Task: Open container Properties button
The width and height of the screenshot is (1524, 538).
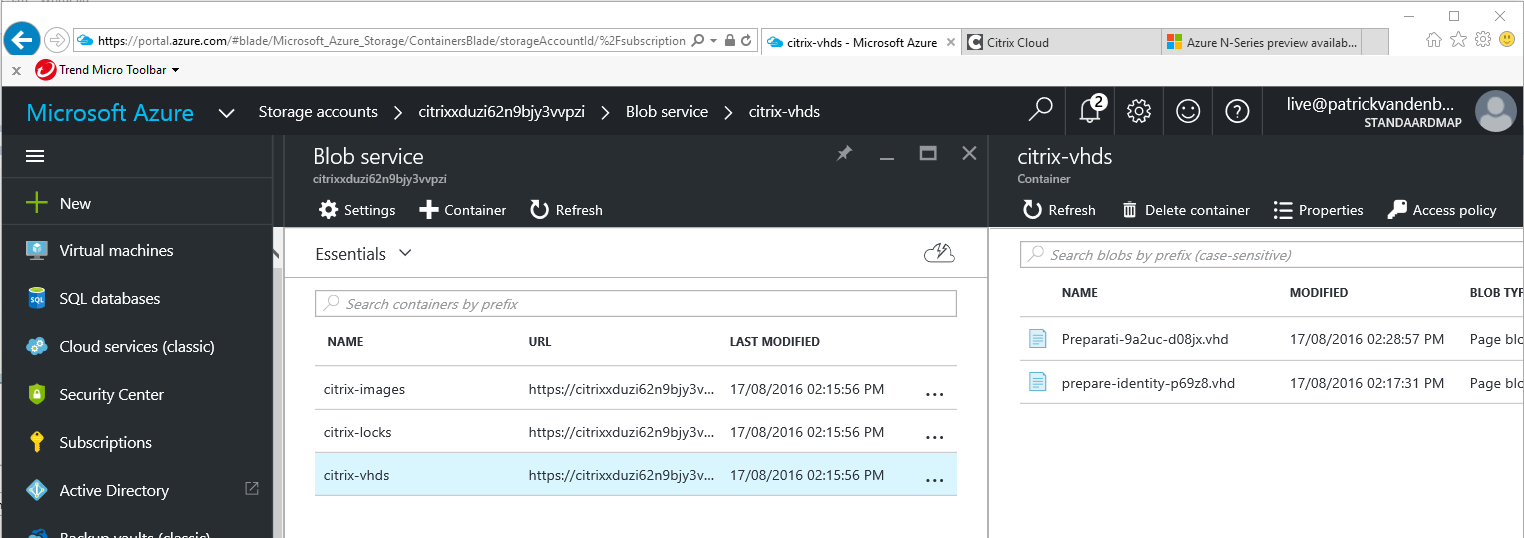Action: click(1318, 210)
